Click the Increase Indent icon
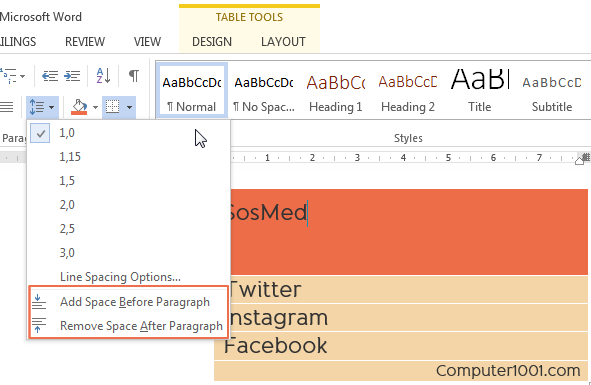 [72, 76]
